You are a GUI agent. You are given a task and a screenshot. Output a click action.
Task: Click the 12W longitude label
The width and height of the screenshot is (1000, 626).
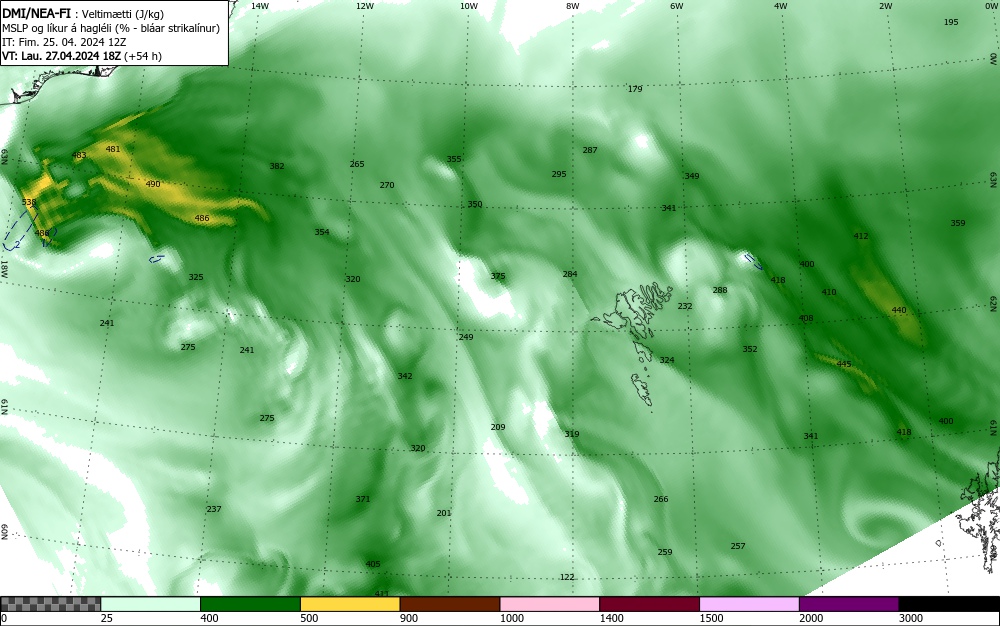[364, 6]
